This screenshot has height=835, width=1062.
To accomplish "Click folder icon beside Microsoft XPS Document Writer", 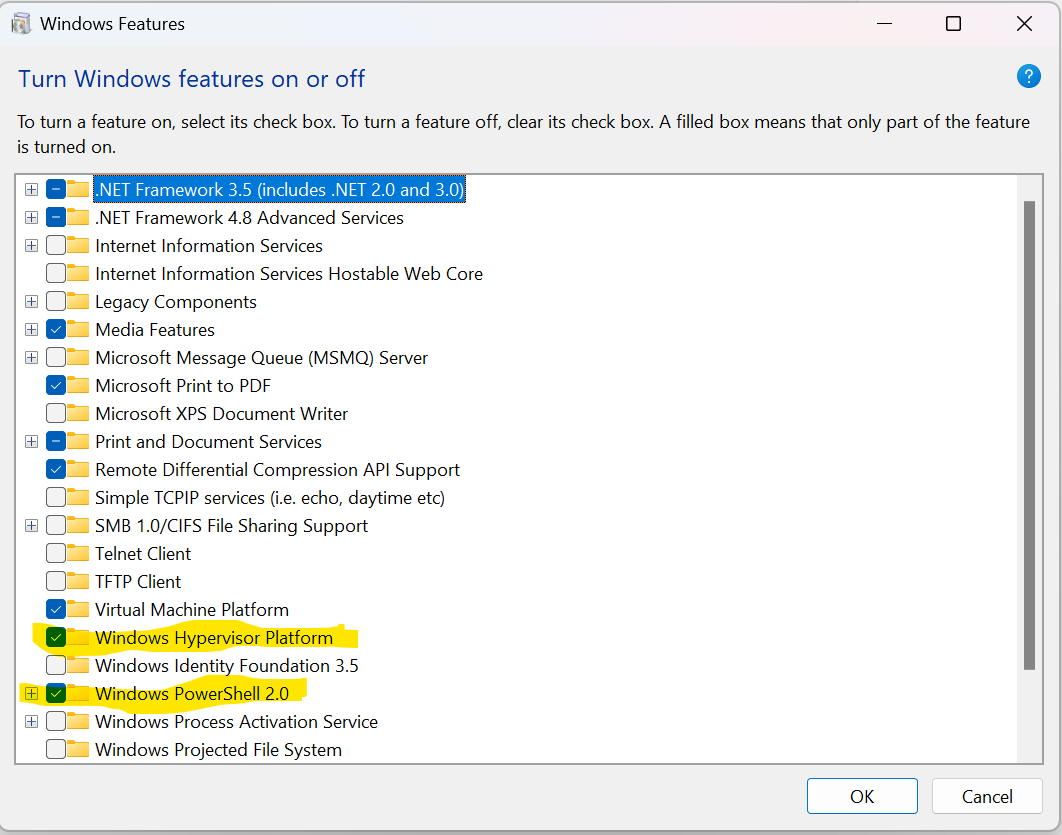I will click(78, 413).
